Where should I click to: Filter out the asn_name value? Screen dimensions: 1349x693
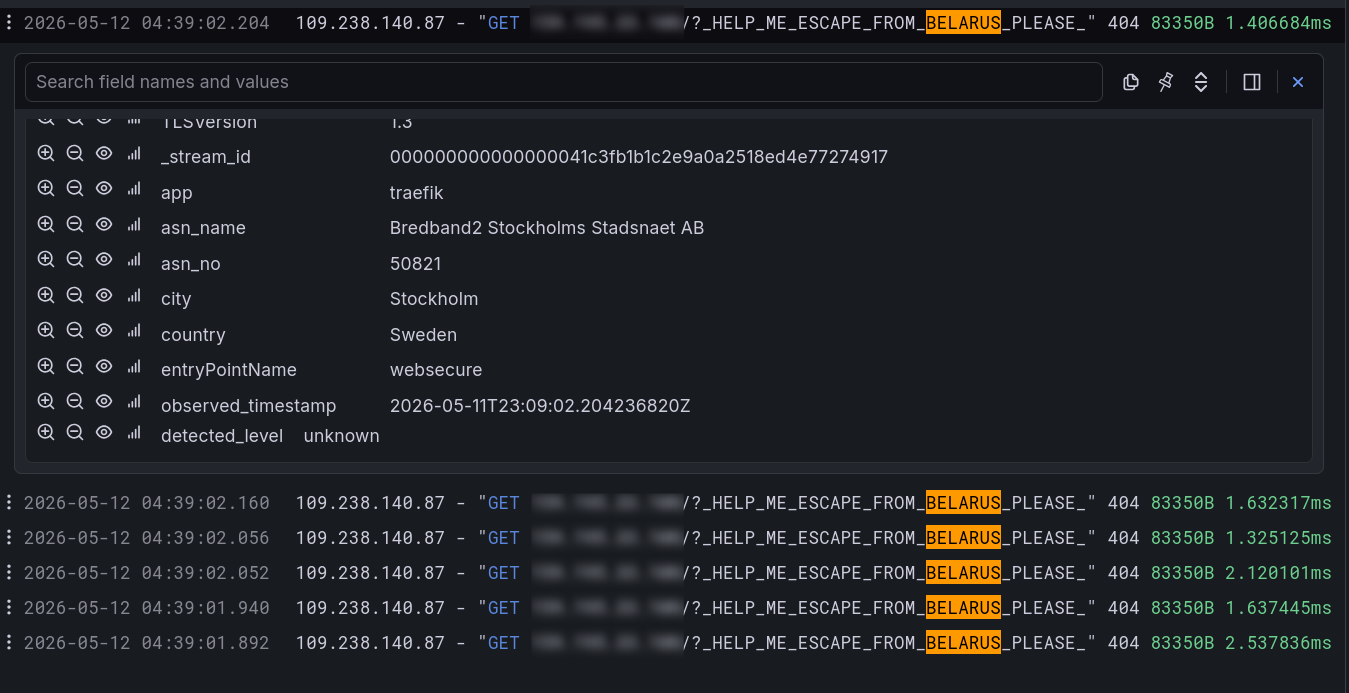74,224
